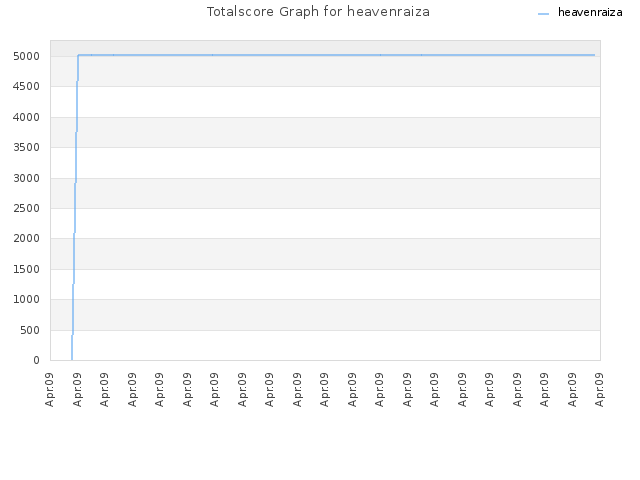The image size is (640, 480).
Task: Click the flat plateau of the score line at 5000
Action: [x=336, y=55]
